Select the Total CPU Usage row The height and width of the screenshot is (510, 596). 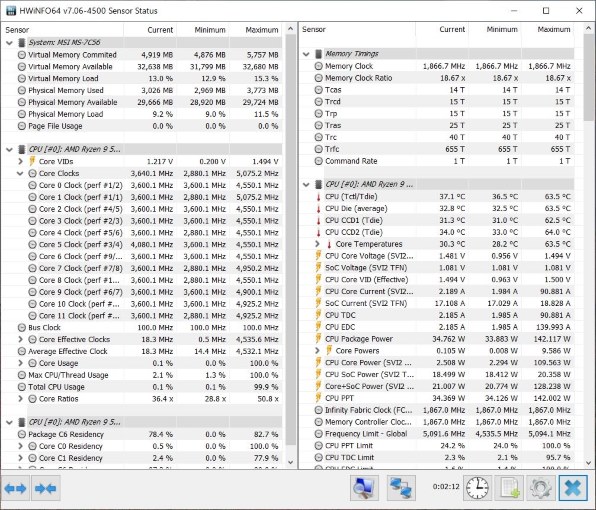tap(142, 387)
